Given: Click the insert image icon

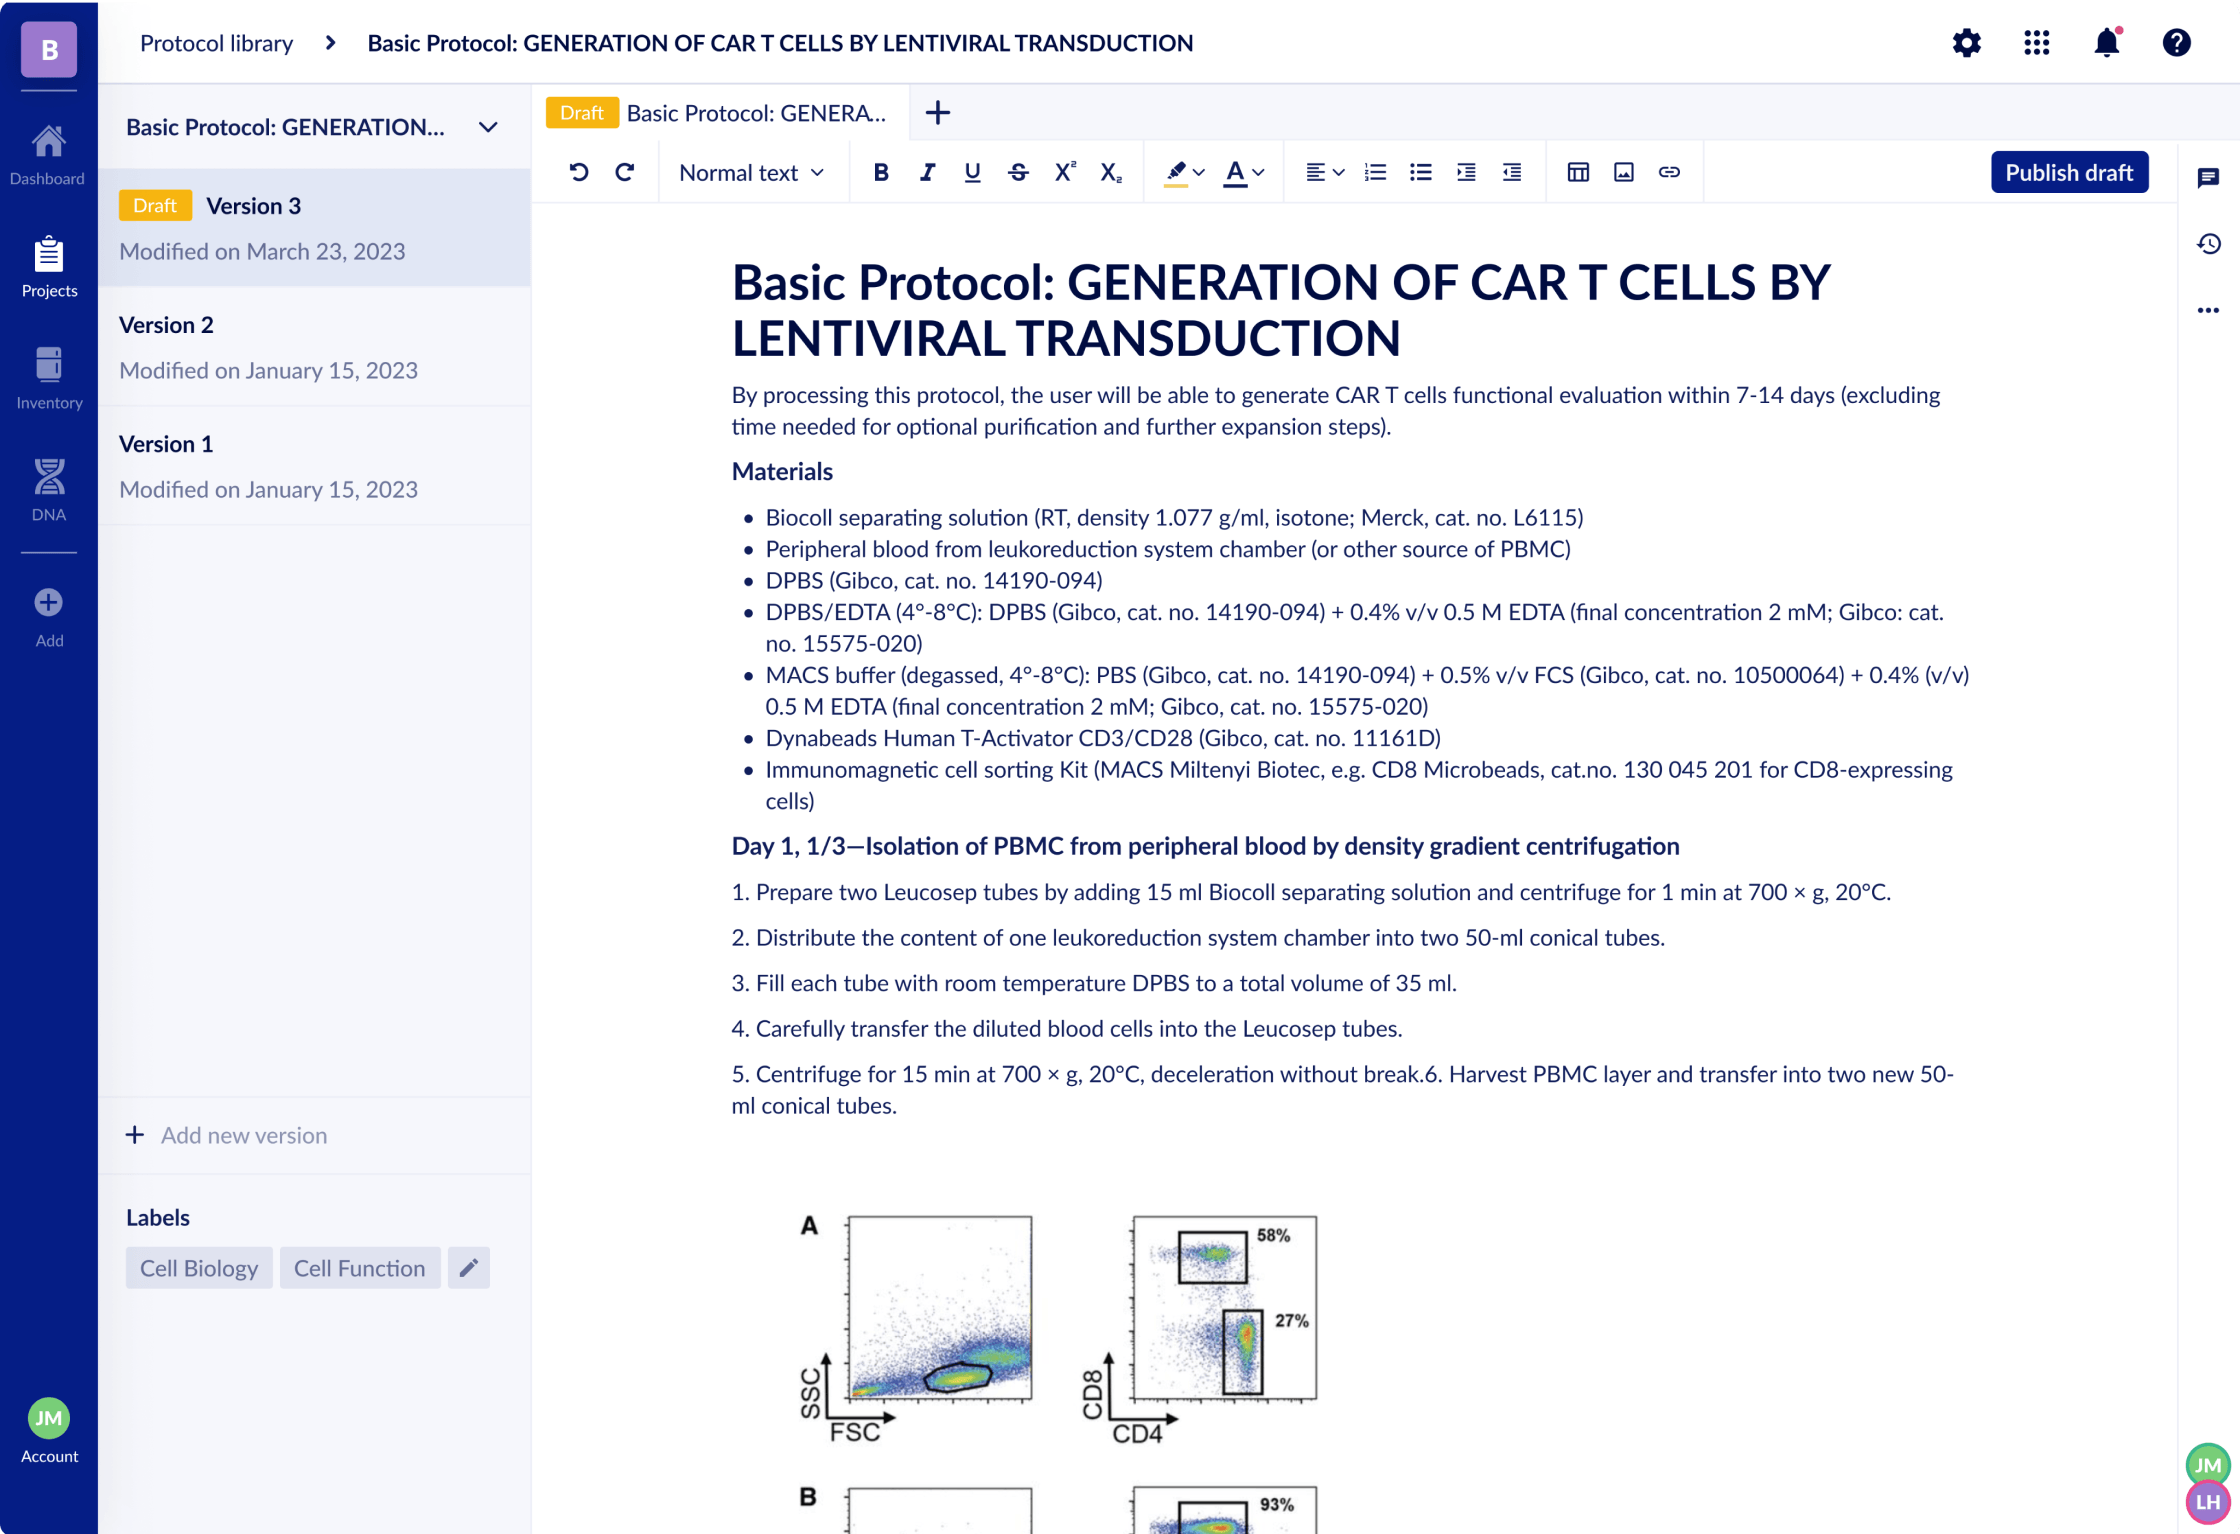Looking at the screenshot, I should pos(1622,172).
